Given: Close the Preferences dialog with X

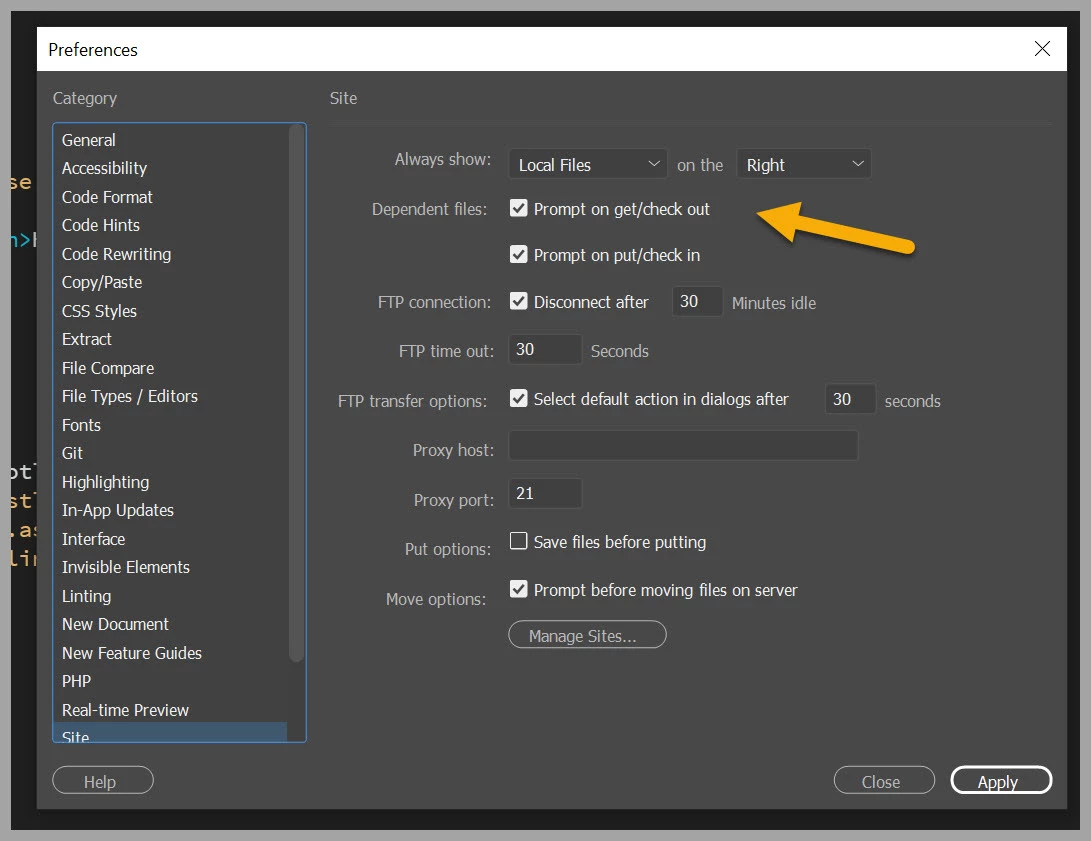Looking at the screenshot, I should click(1042, 49).
